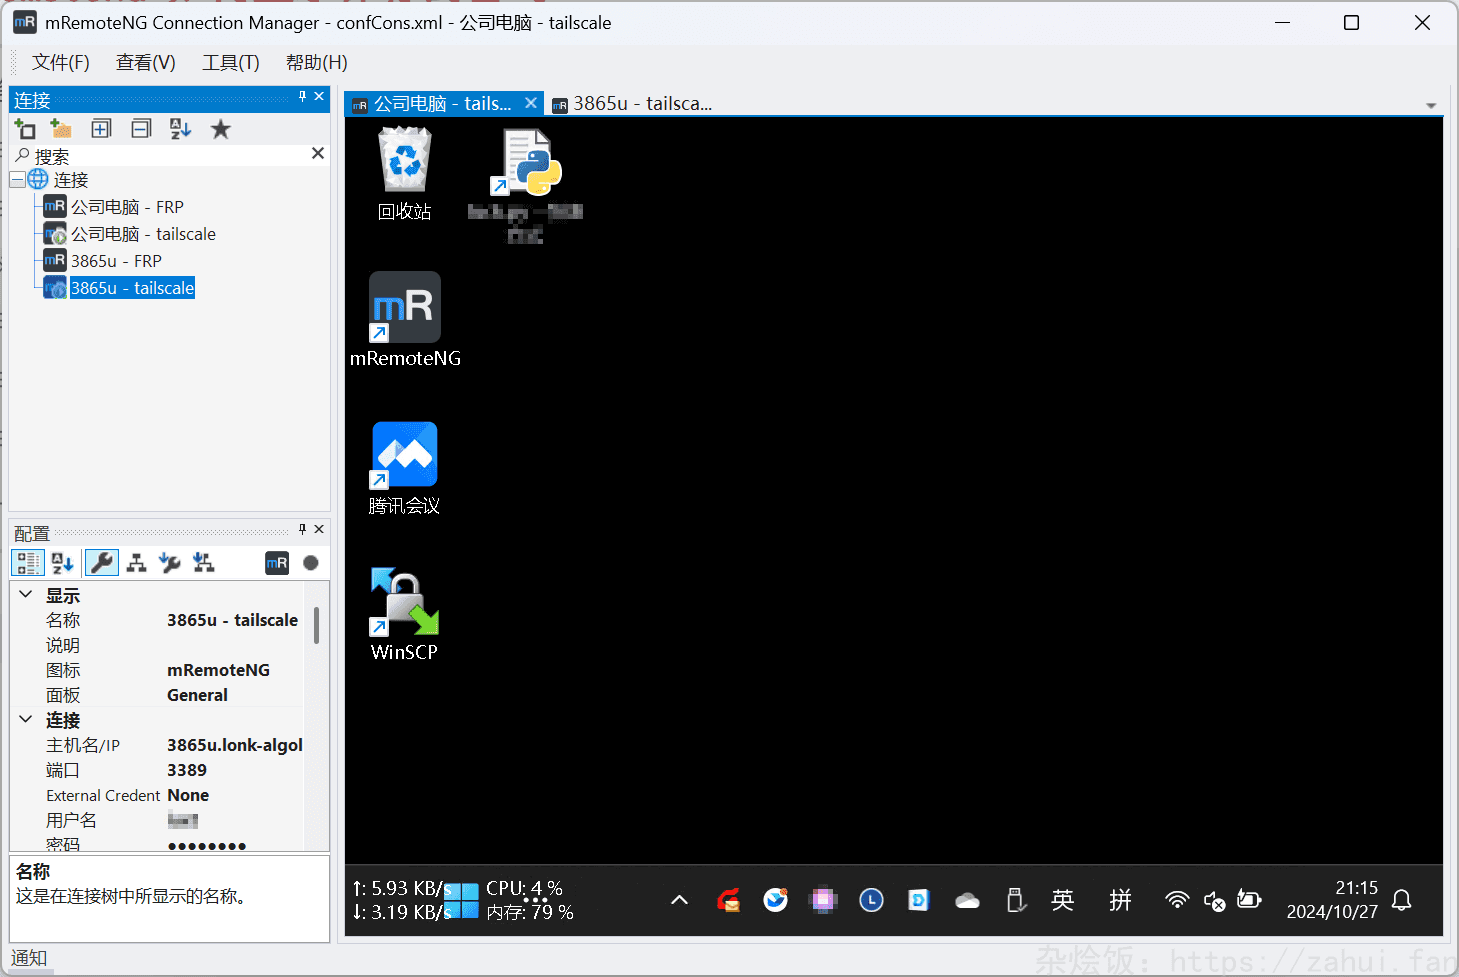Click the Favorites star icon
The height and width of the screenshot is (977, 1459).
point(221,129)
